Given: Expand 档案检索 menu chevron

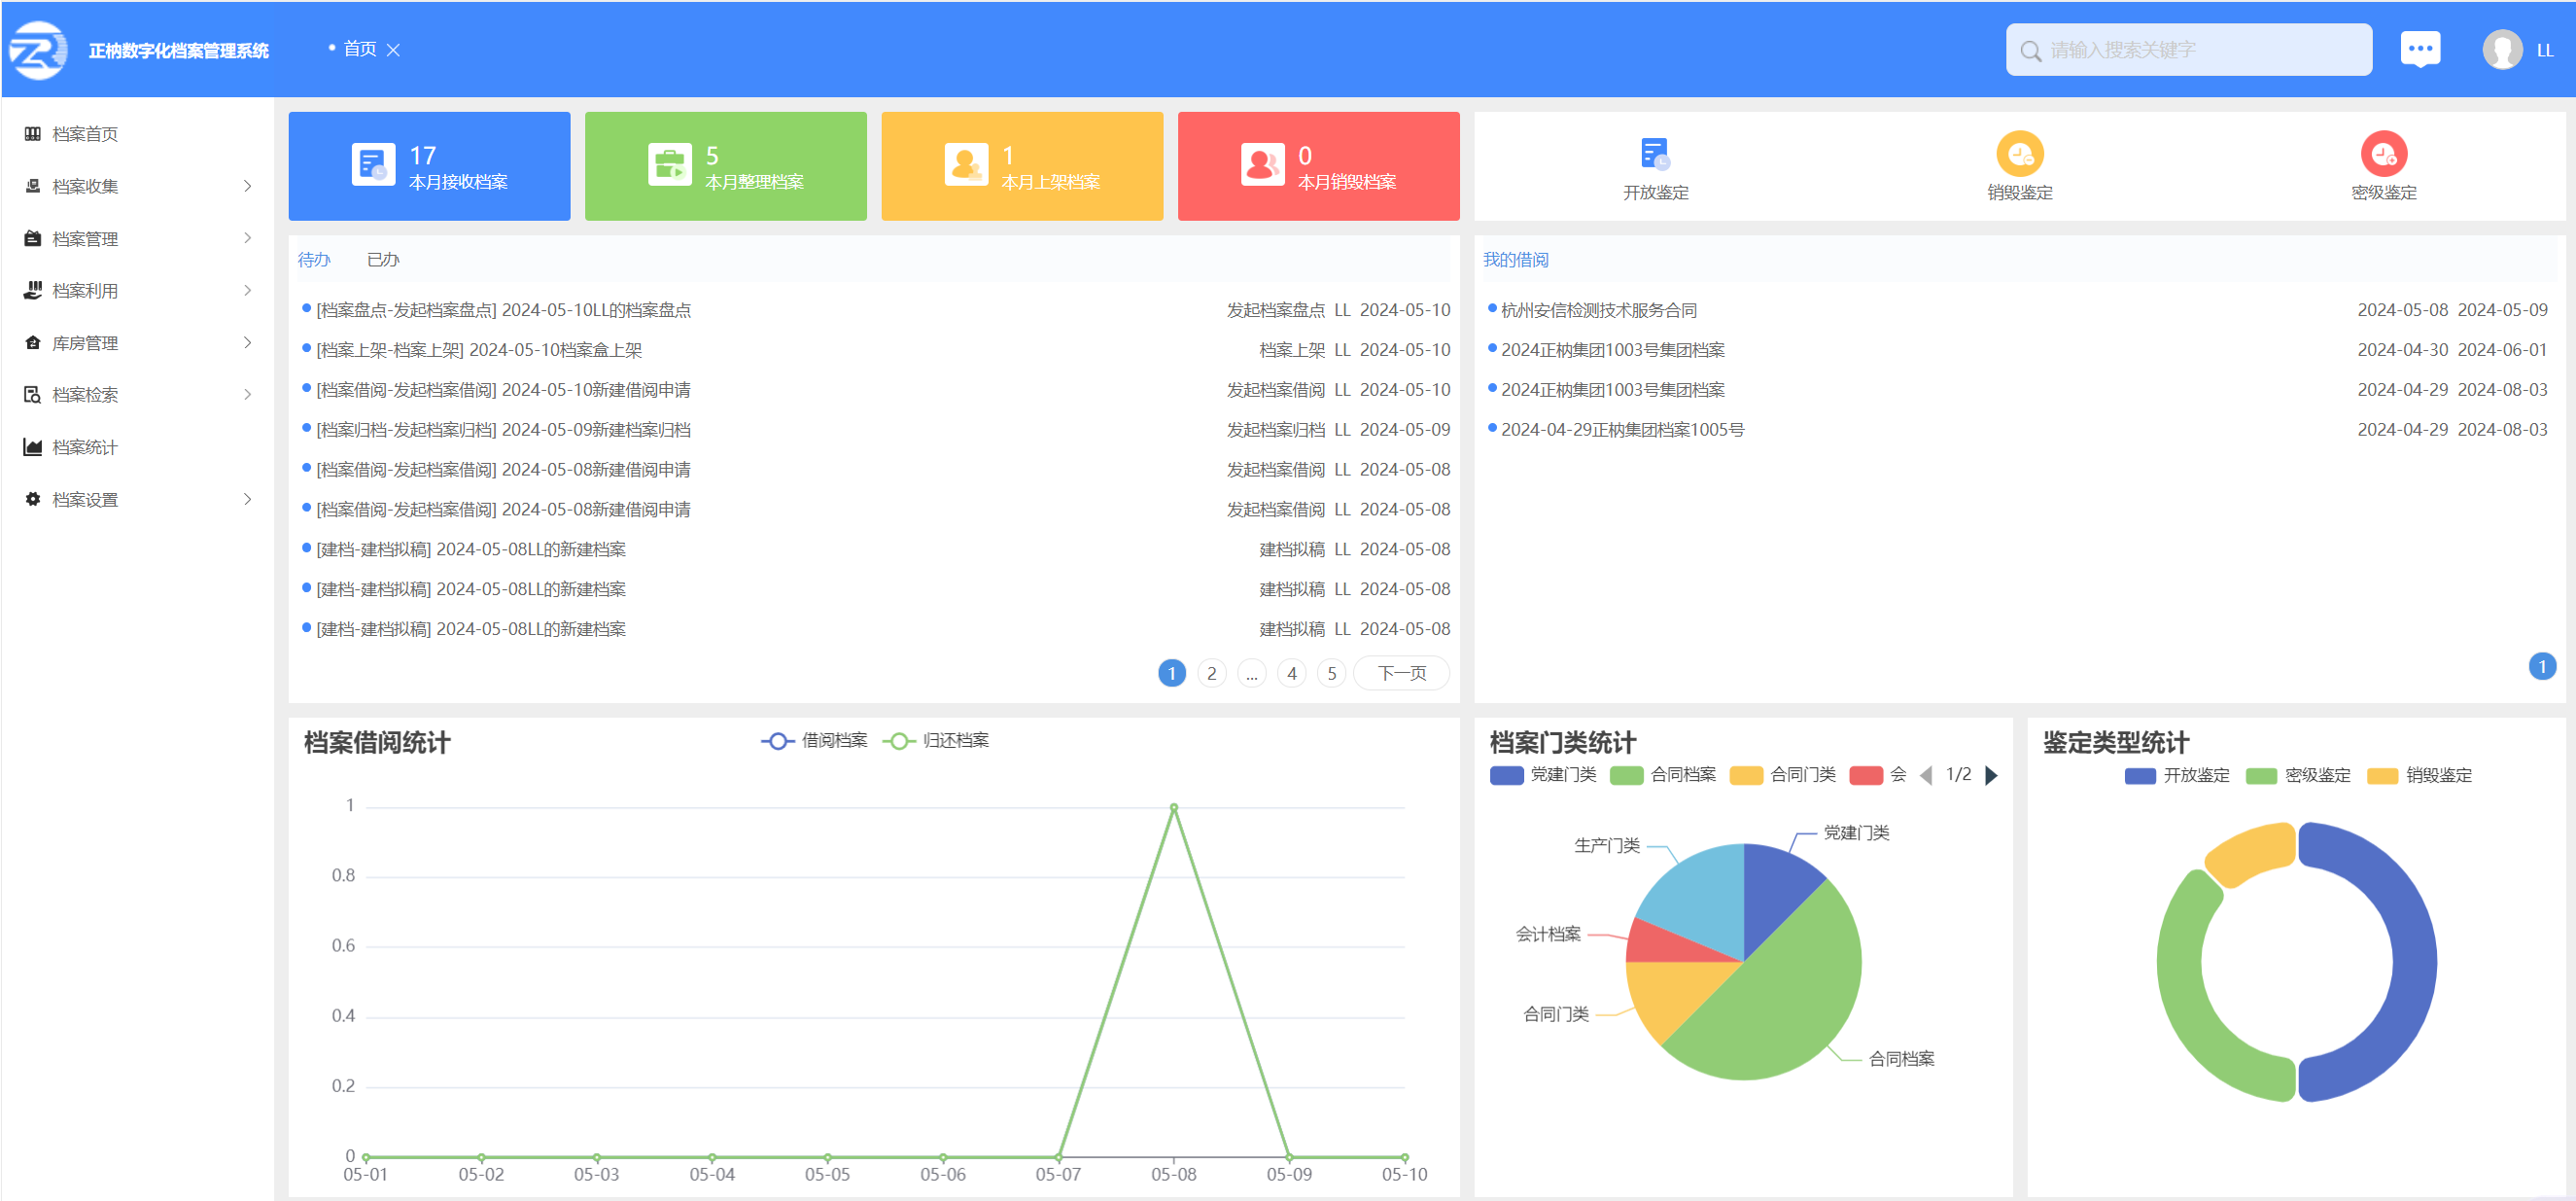Looking at the screenshot, I should pos(247,394).
